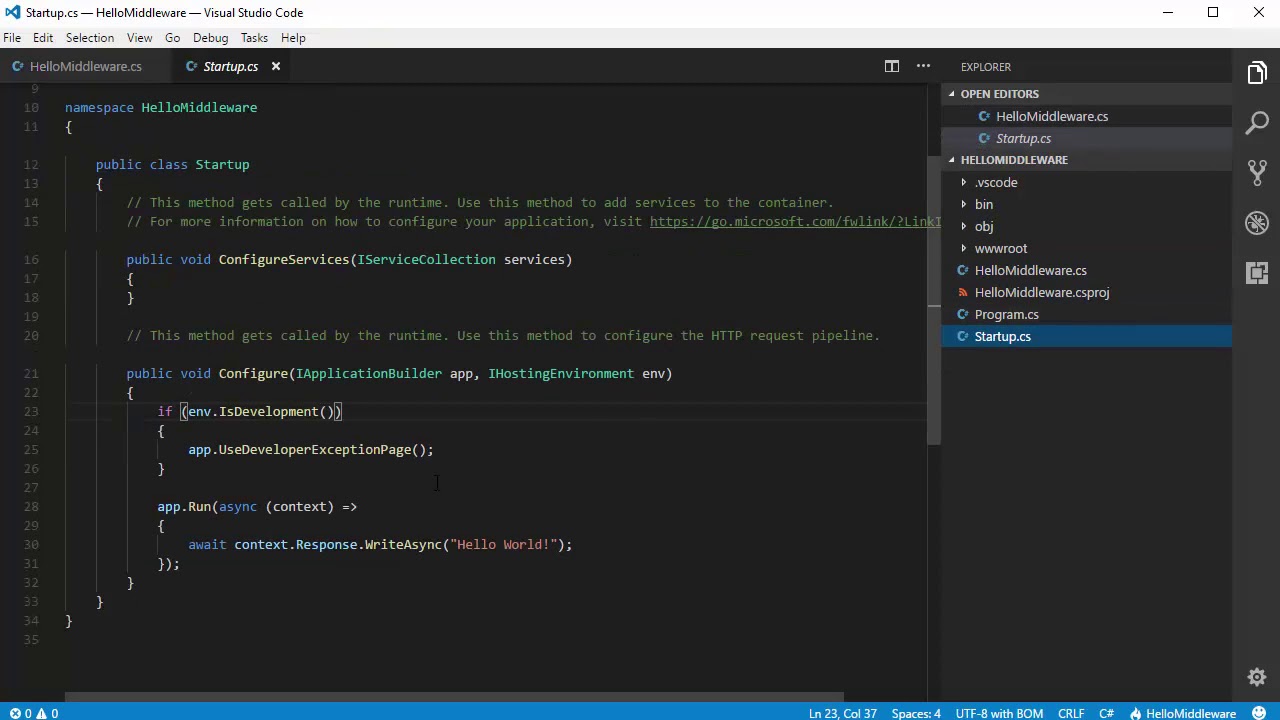Click the CRLF line ending indicator

[x=1071, y=713]
